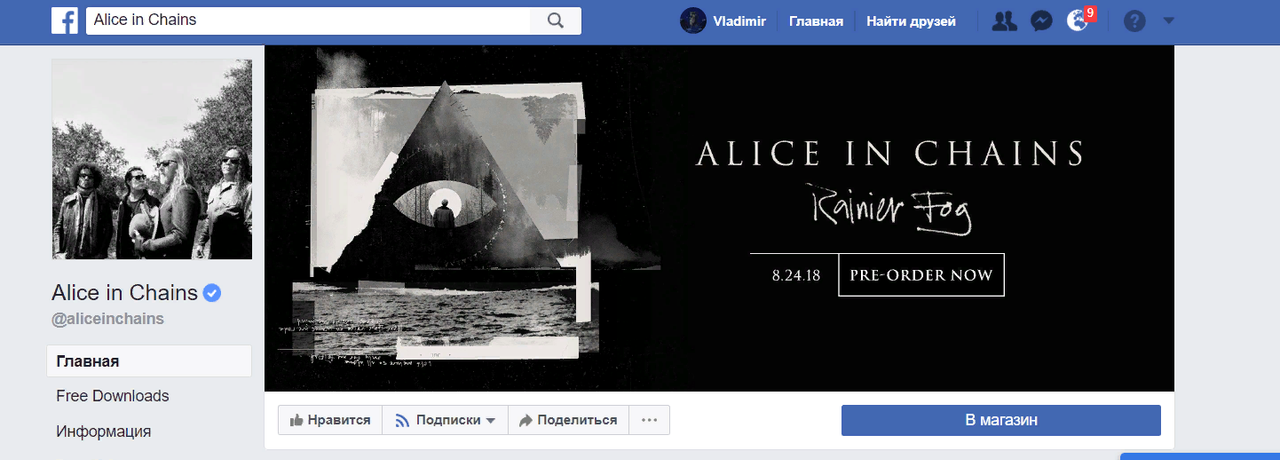Image resolution: width=1280 pixels, height=460 pixels.
Task: Go to Главная in top bar
Action: click(816, 21)
